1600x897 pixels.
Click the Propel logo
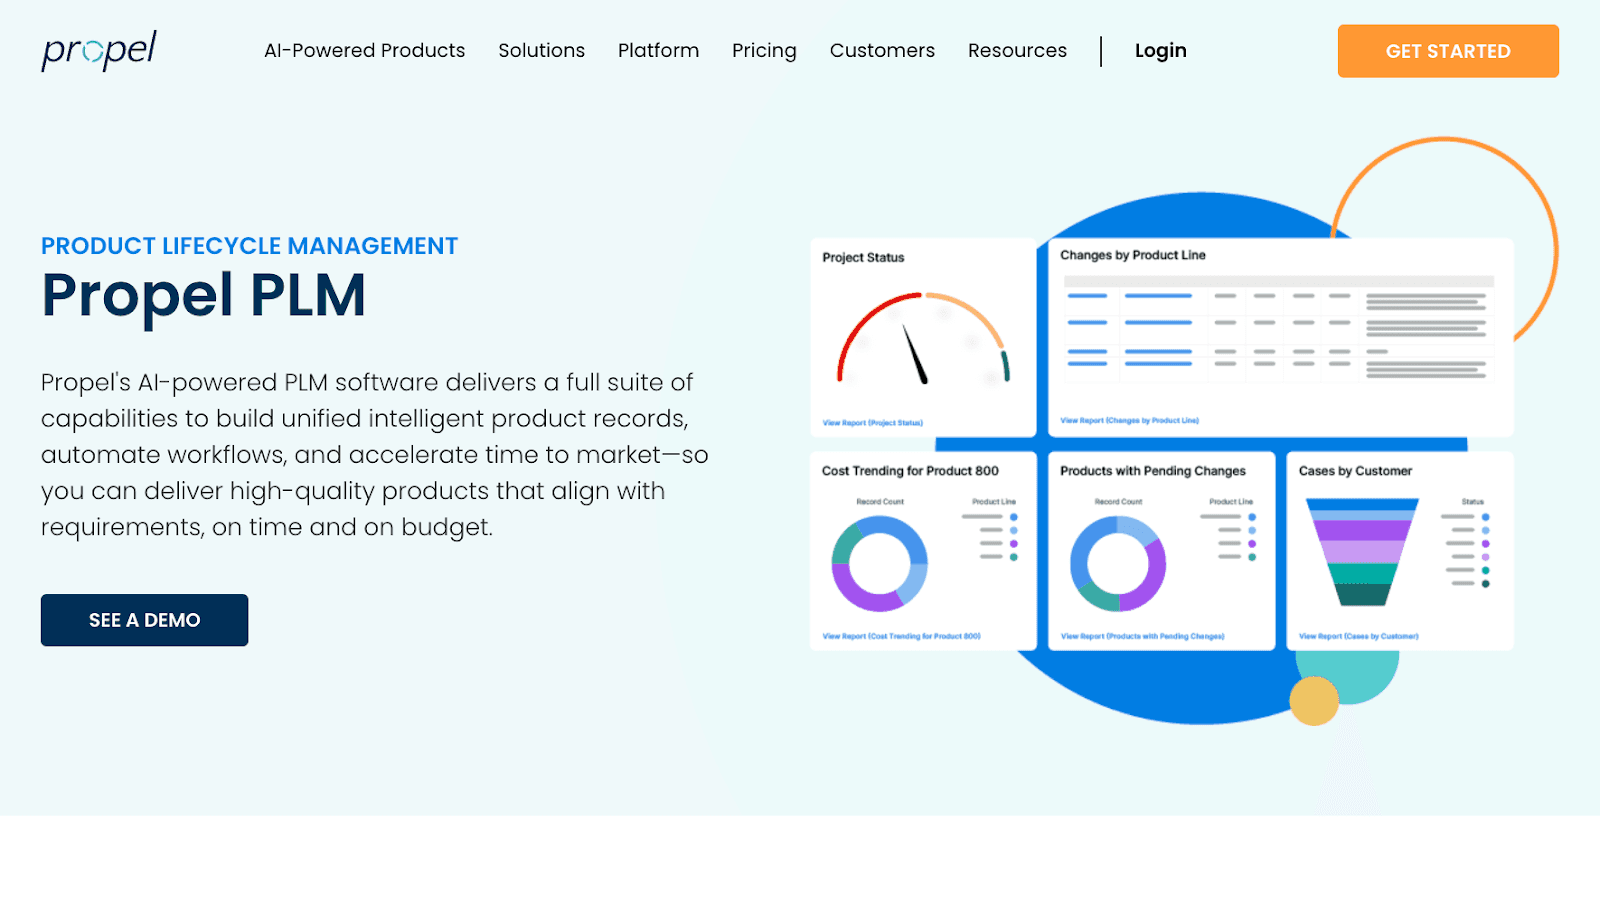(98, 50)
